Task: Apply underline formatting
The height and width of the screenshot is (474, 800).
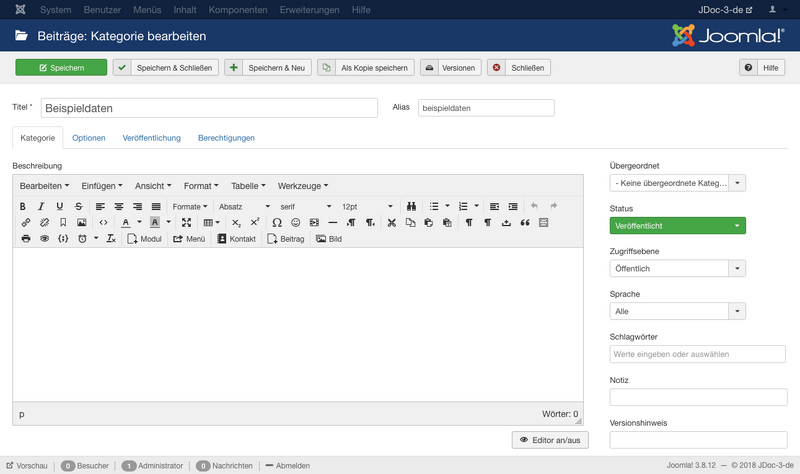Action: coord(60,206)
